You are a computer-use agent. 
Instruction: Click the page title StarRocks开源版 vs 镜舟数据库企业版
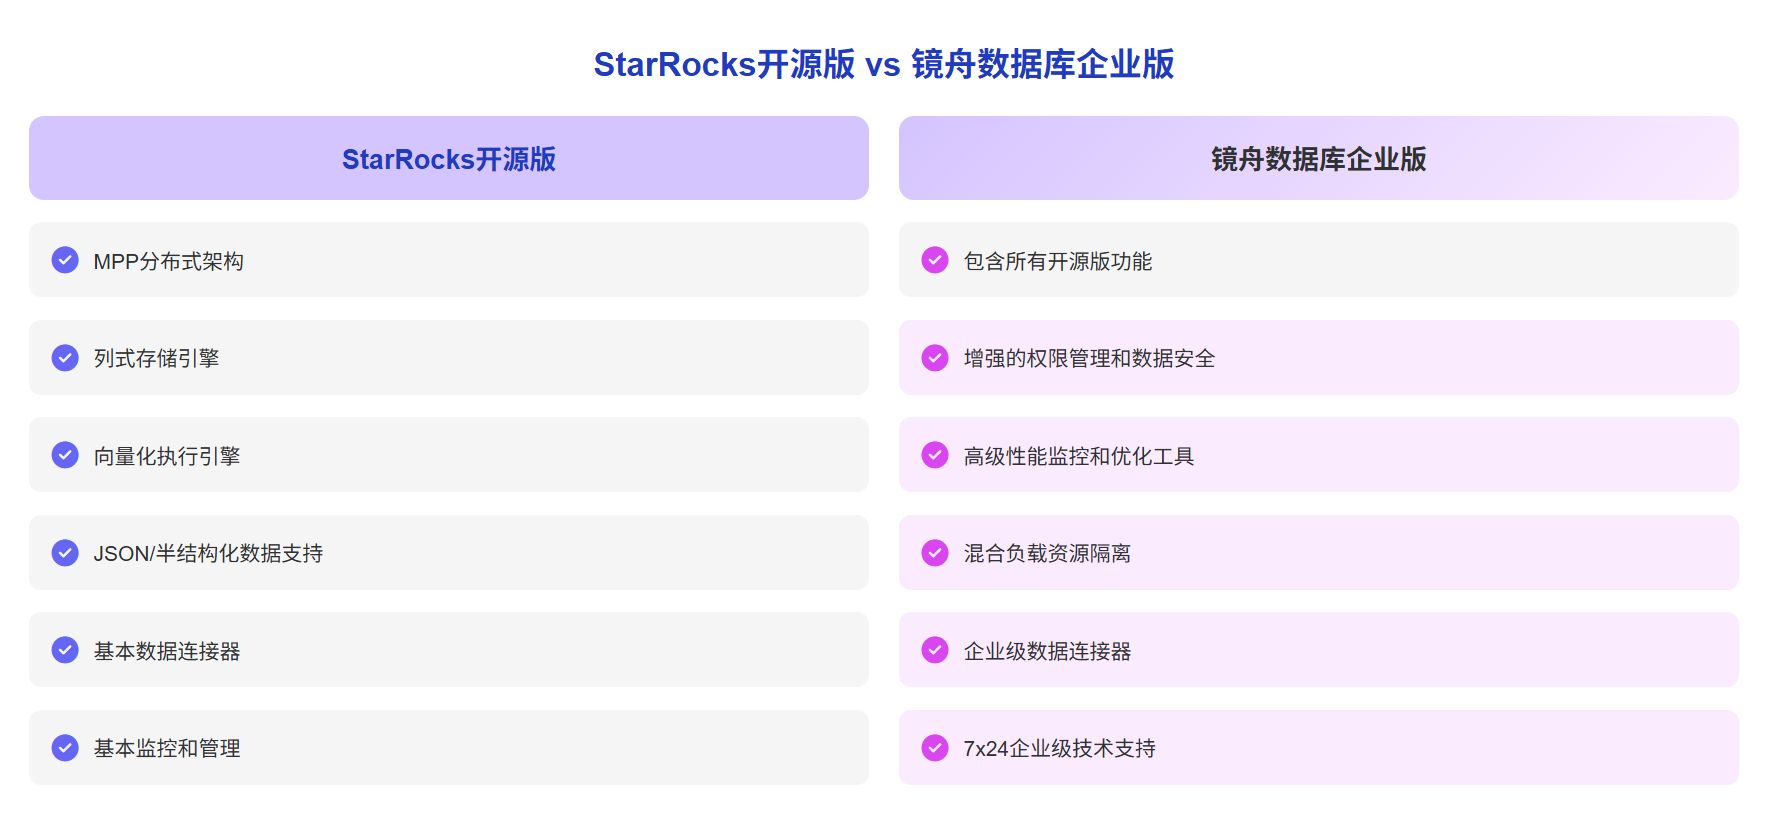[x=883, y=65]
